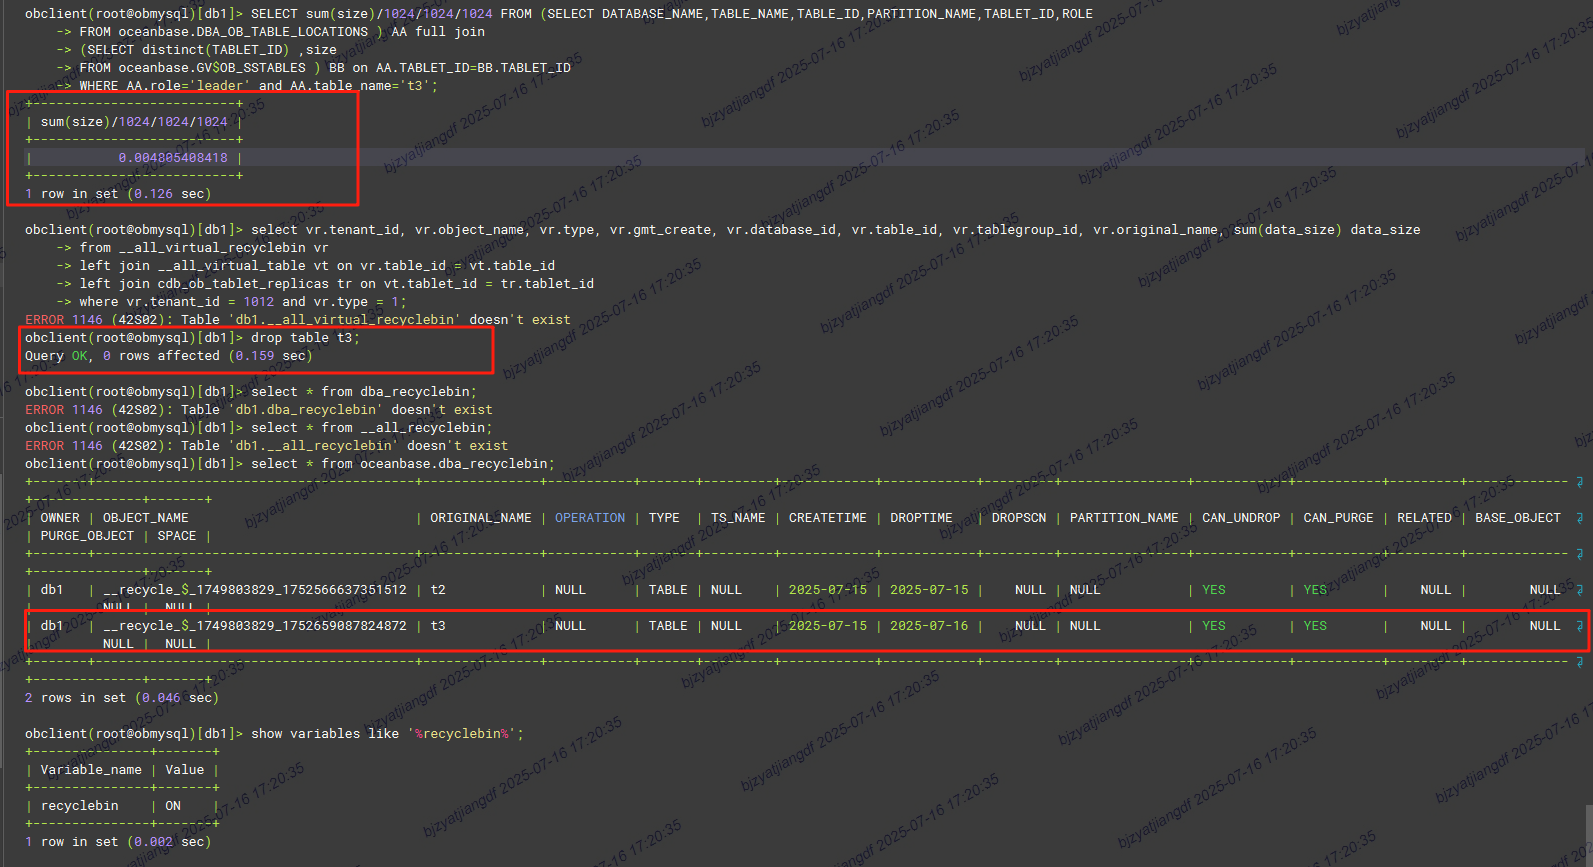1593x867 pixels.
Task: Click the '2 rows in set' result line
Action: [x=121, y=698]
